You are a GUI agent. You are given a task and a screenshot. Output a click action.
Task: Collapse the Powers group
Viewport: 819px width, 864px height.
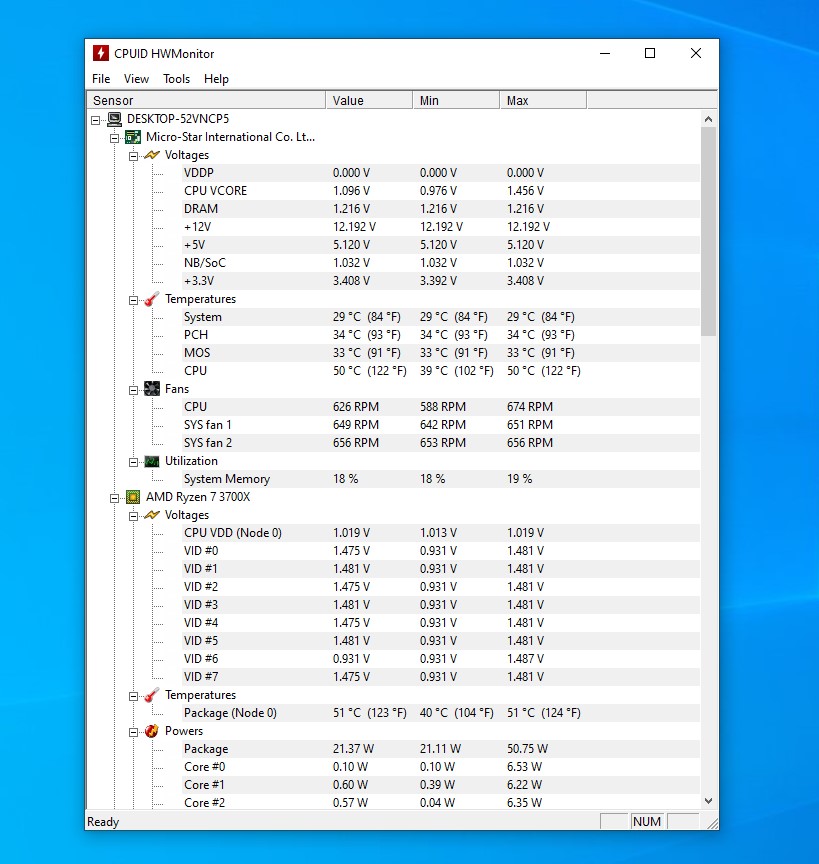(x=133, y=732)
